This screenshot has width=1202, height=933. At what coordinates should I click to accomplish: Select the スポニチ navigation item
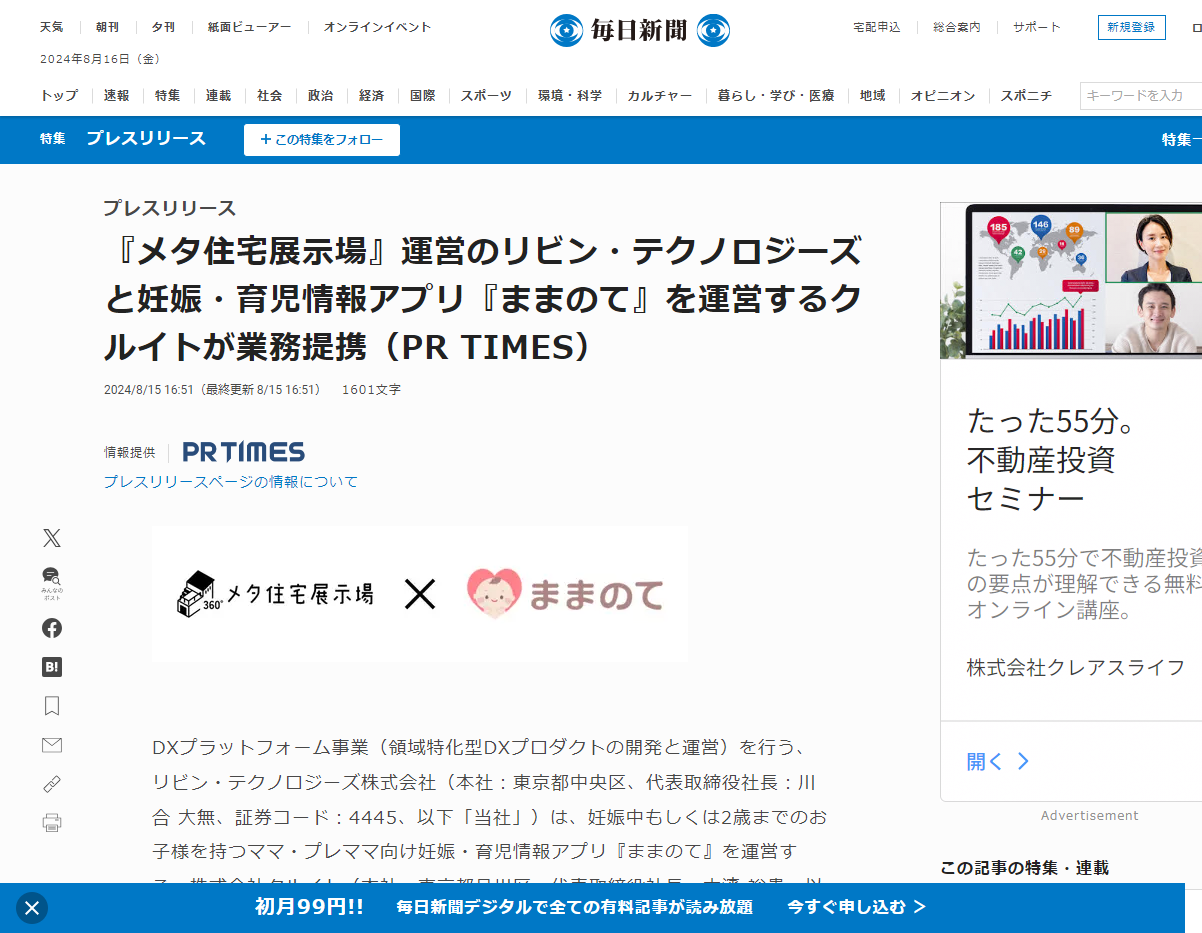[x=1027, y=96]
